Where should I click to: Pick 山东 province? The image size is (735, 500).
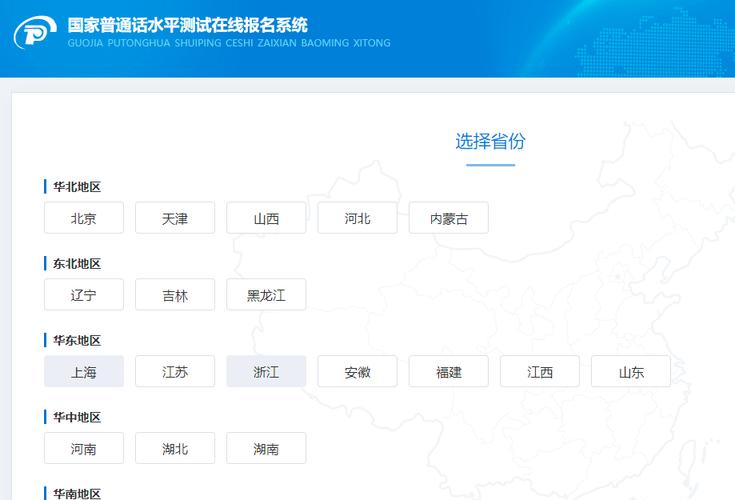[631, 372]
